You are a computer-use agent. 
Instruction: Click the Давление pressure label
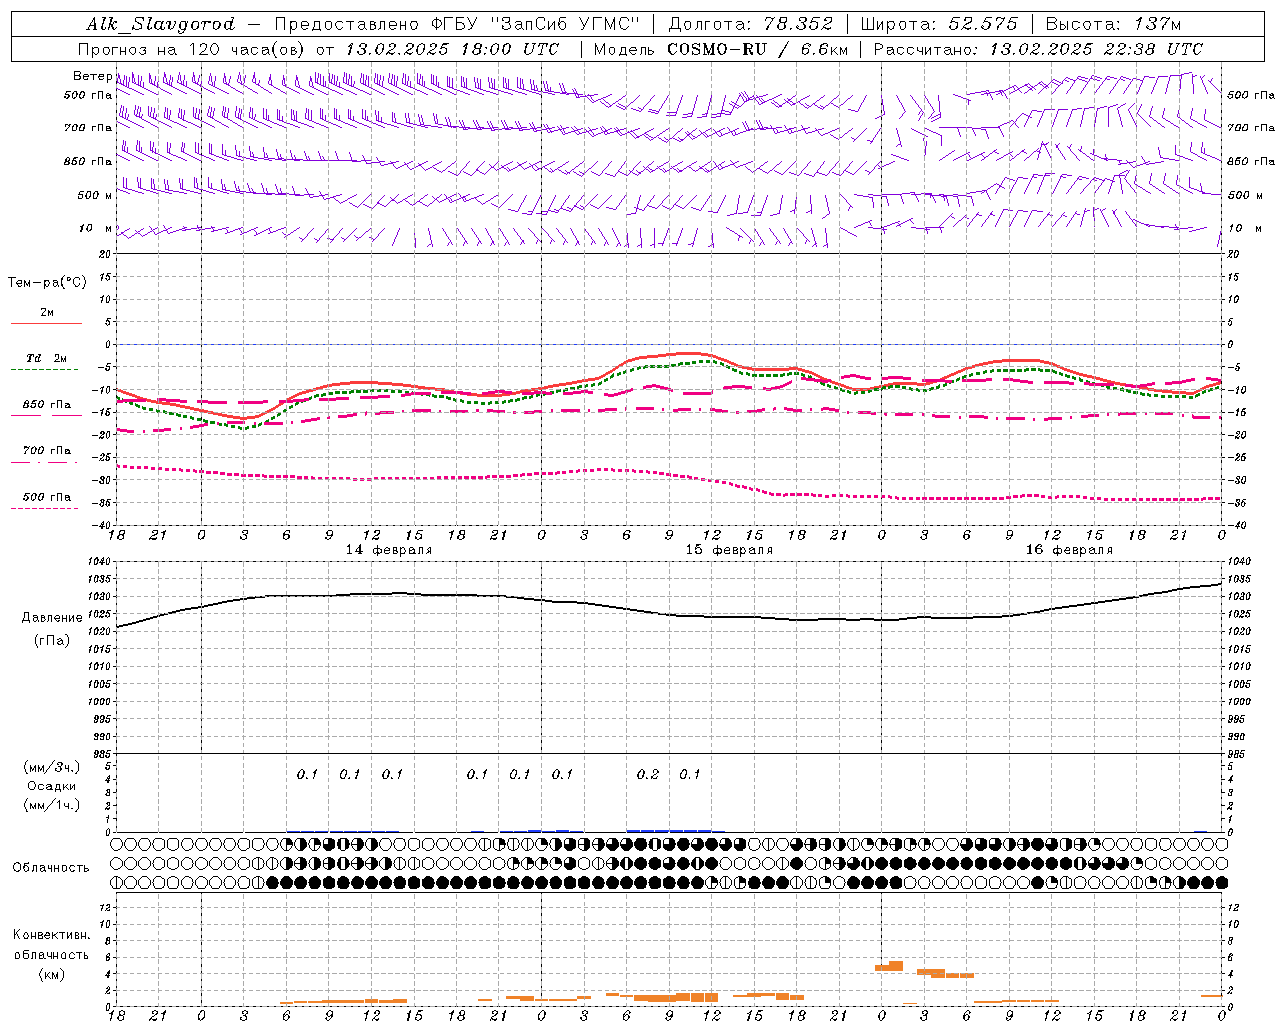[52, 618]
